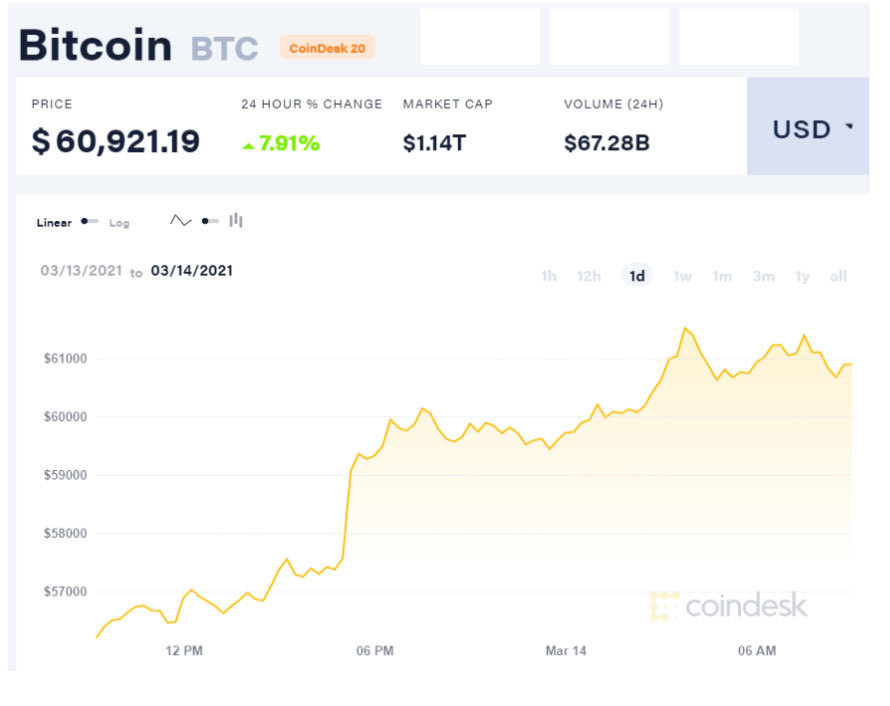This screenshot has width=890, height=706.
Task: Toggle the Linear/Log scale switch
Action: [x=90, y=221]
